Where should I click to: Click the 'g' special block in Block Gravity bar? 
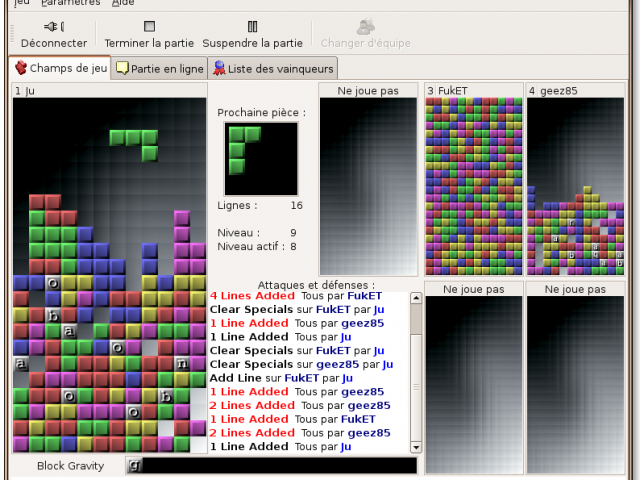click(135, 465)
